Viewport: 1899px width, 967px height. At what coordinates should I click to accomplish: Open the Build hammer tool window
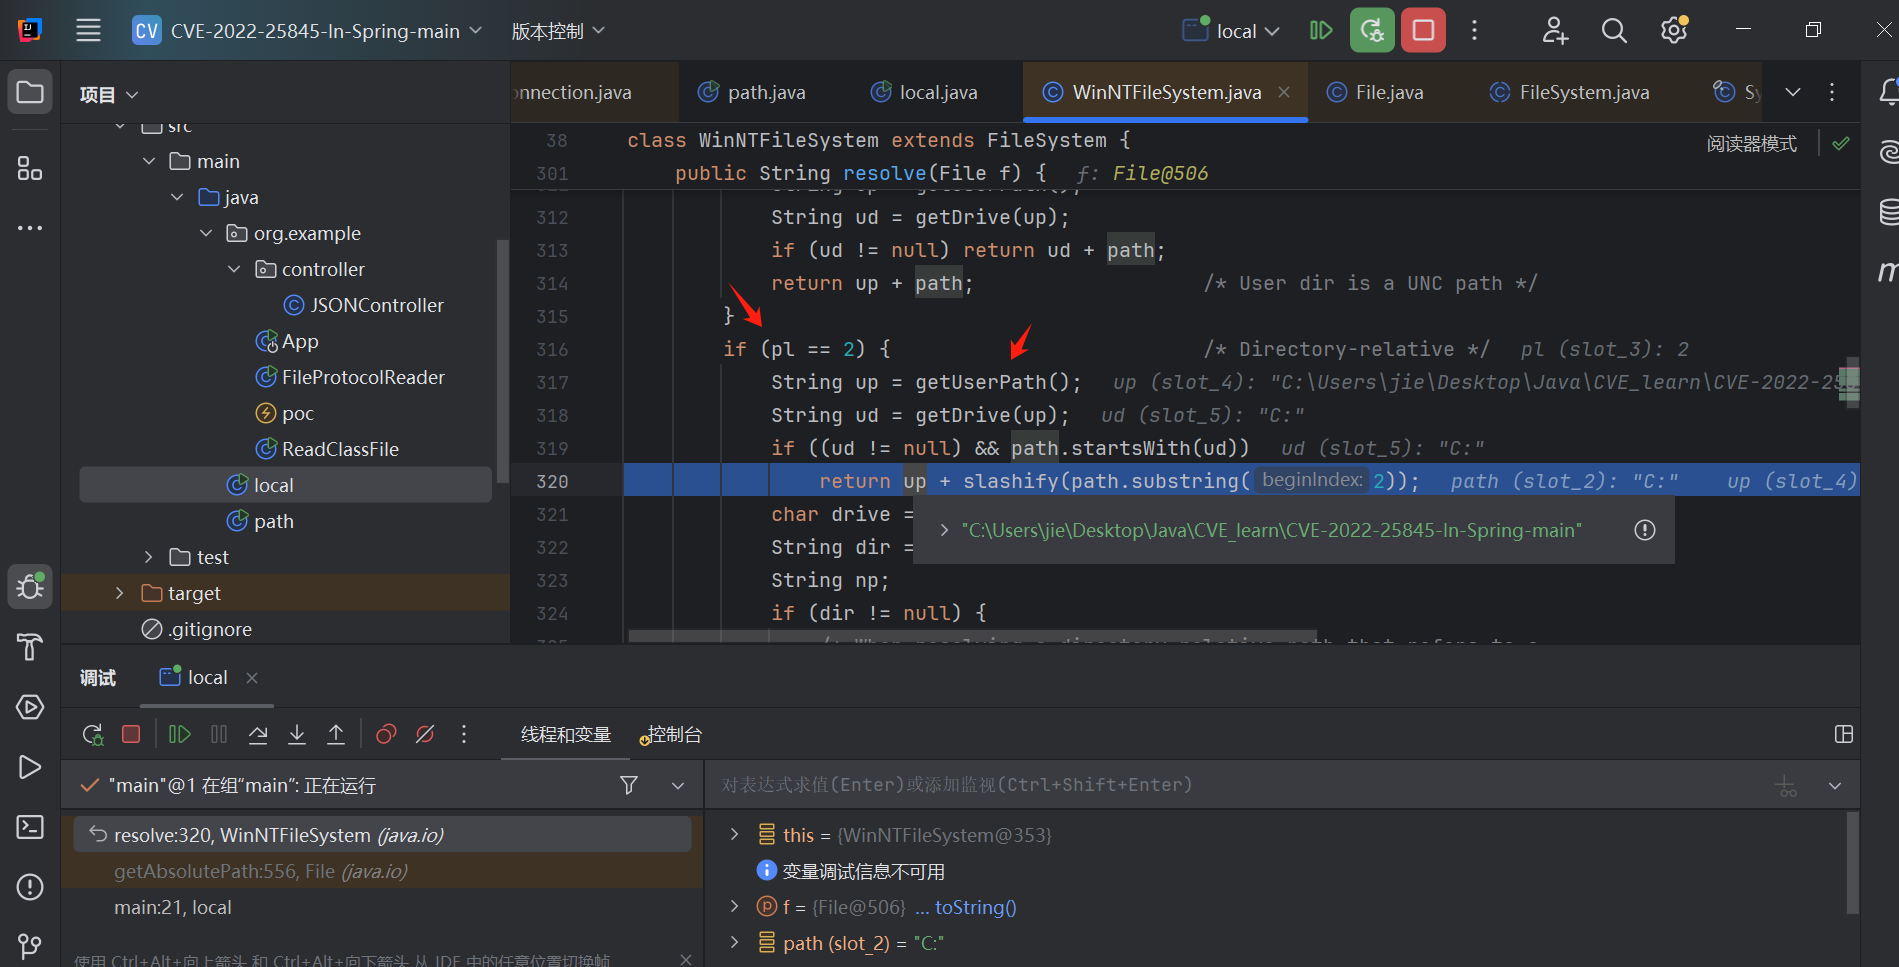pyautogui.click(x=30, y=647)
